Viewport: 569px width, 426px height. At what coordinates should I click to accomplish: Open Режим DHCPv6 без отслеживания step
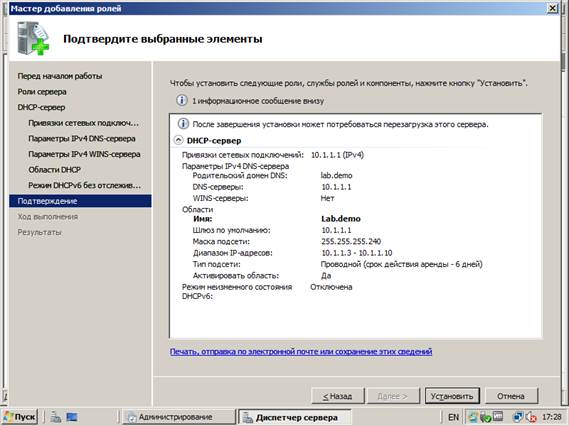coord(85,185)
